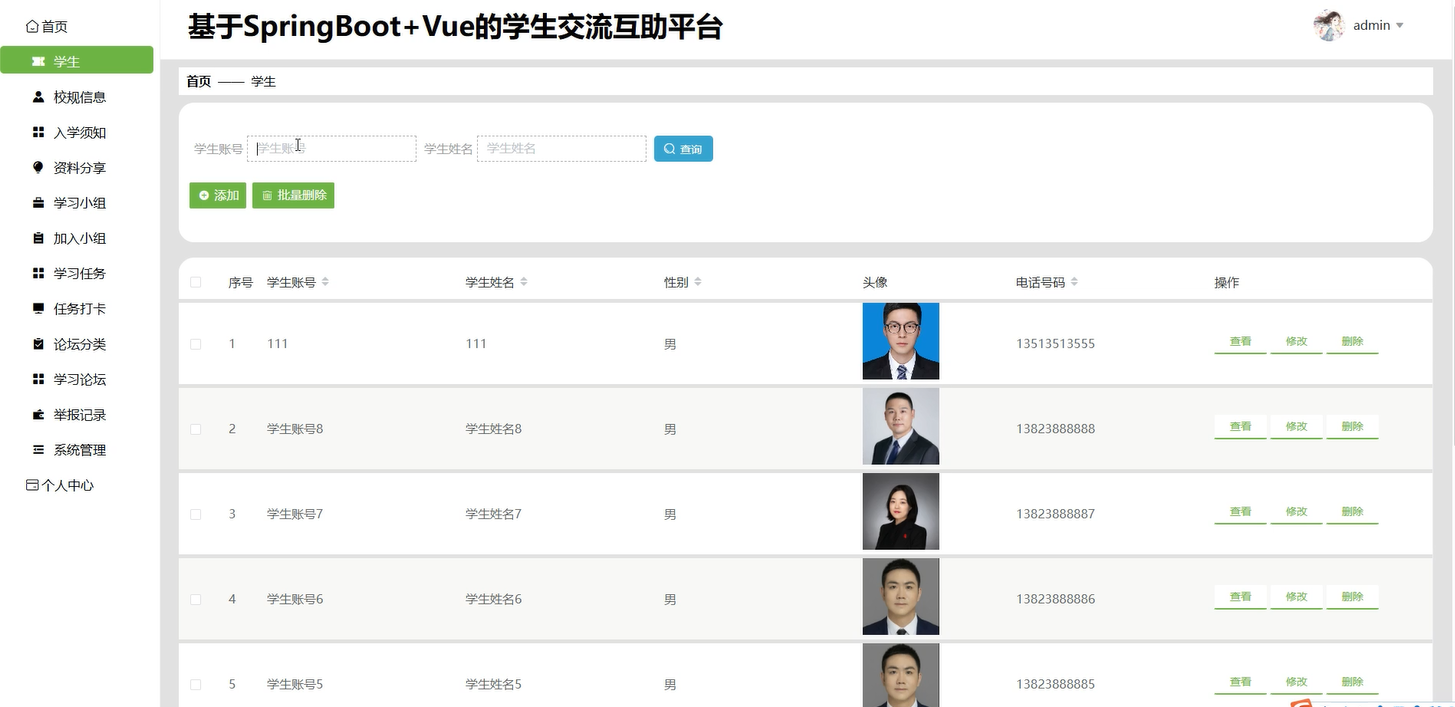
Task: Toggle the select-all checkbox in table header
Action: coord(196,283)
